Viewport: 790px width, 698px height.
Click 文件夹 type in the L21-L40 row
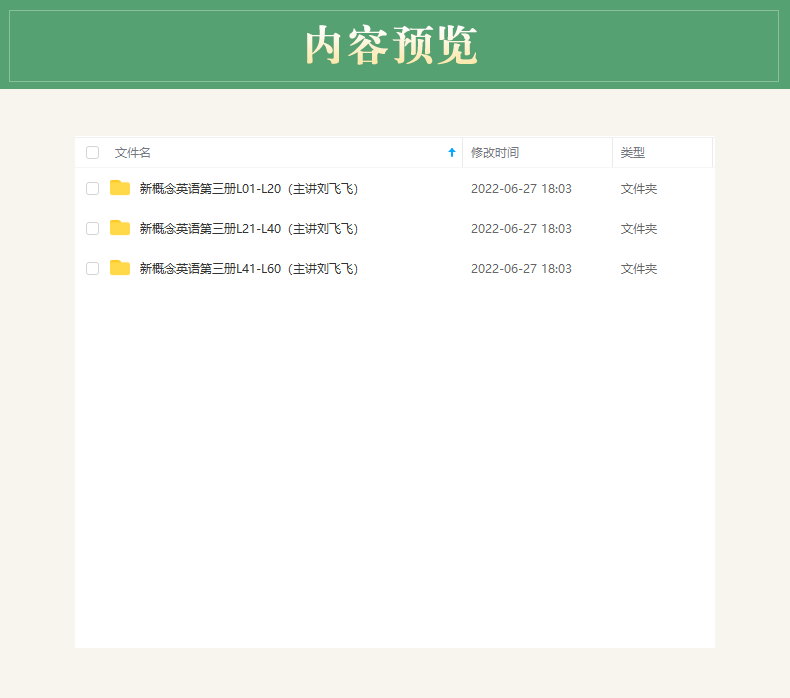(639, 229)
